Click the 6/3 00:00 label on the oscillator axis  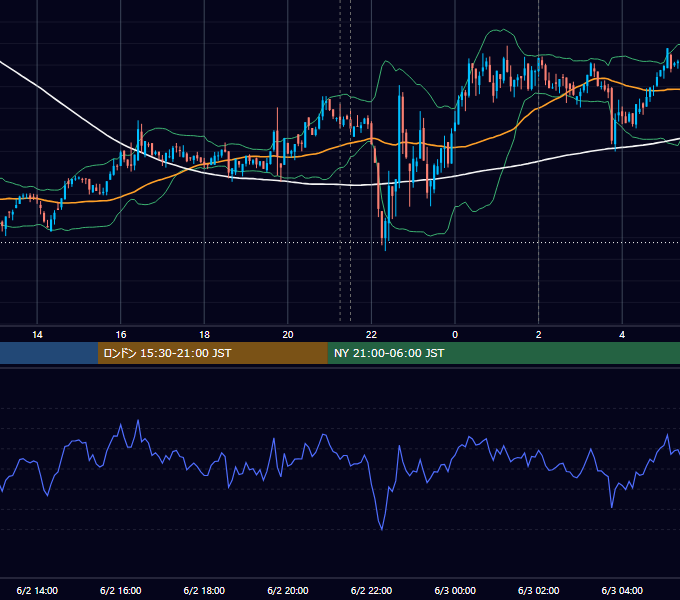coord(455,591)
